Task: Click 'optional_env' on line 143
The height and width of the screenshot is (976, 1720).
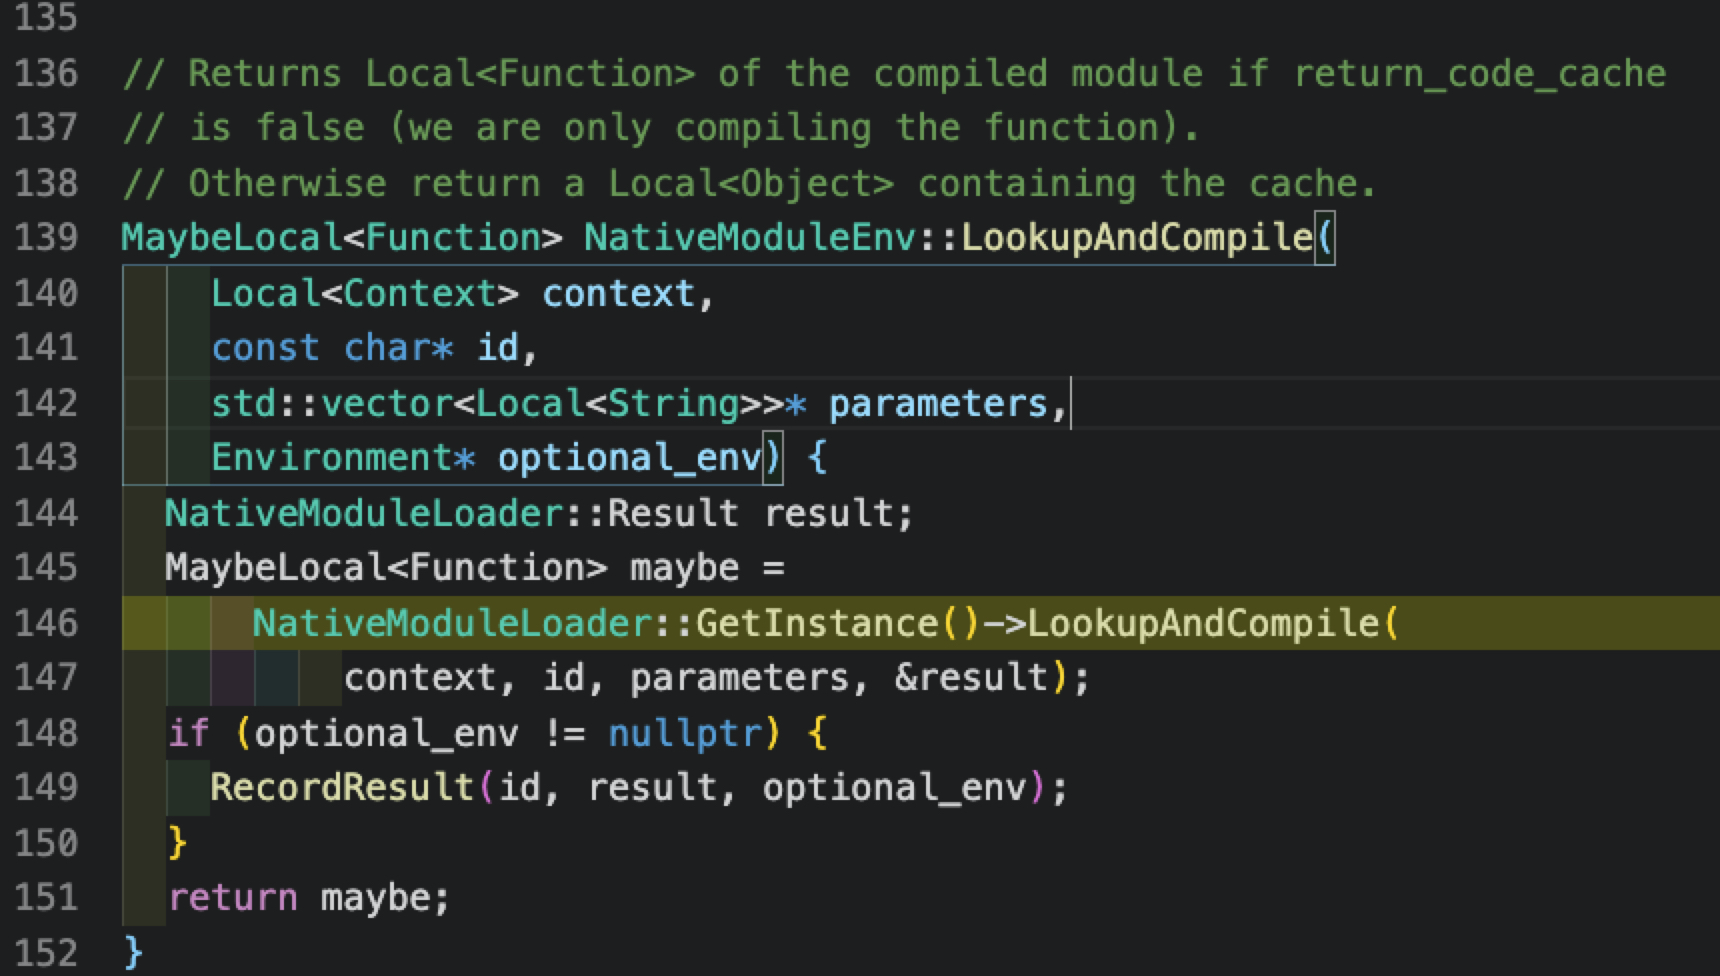Action: point(630,458)
